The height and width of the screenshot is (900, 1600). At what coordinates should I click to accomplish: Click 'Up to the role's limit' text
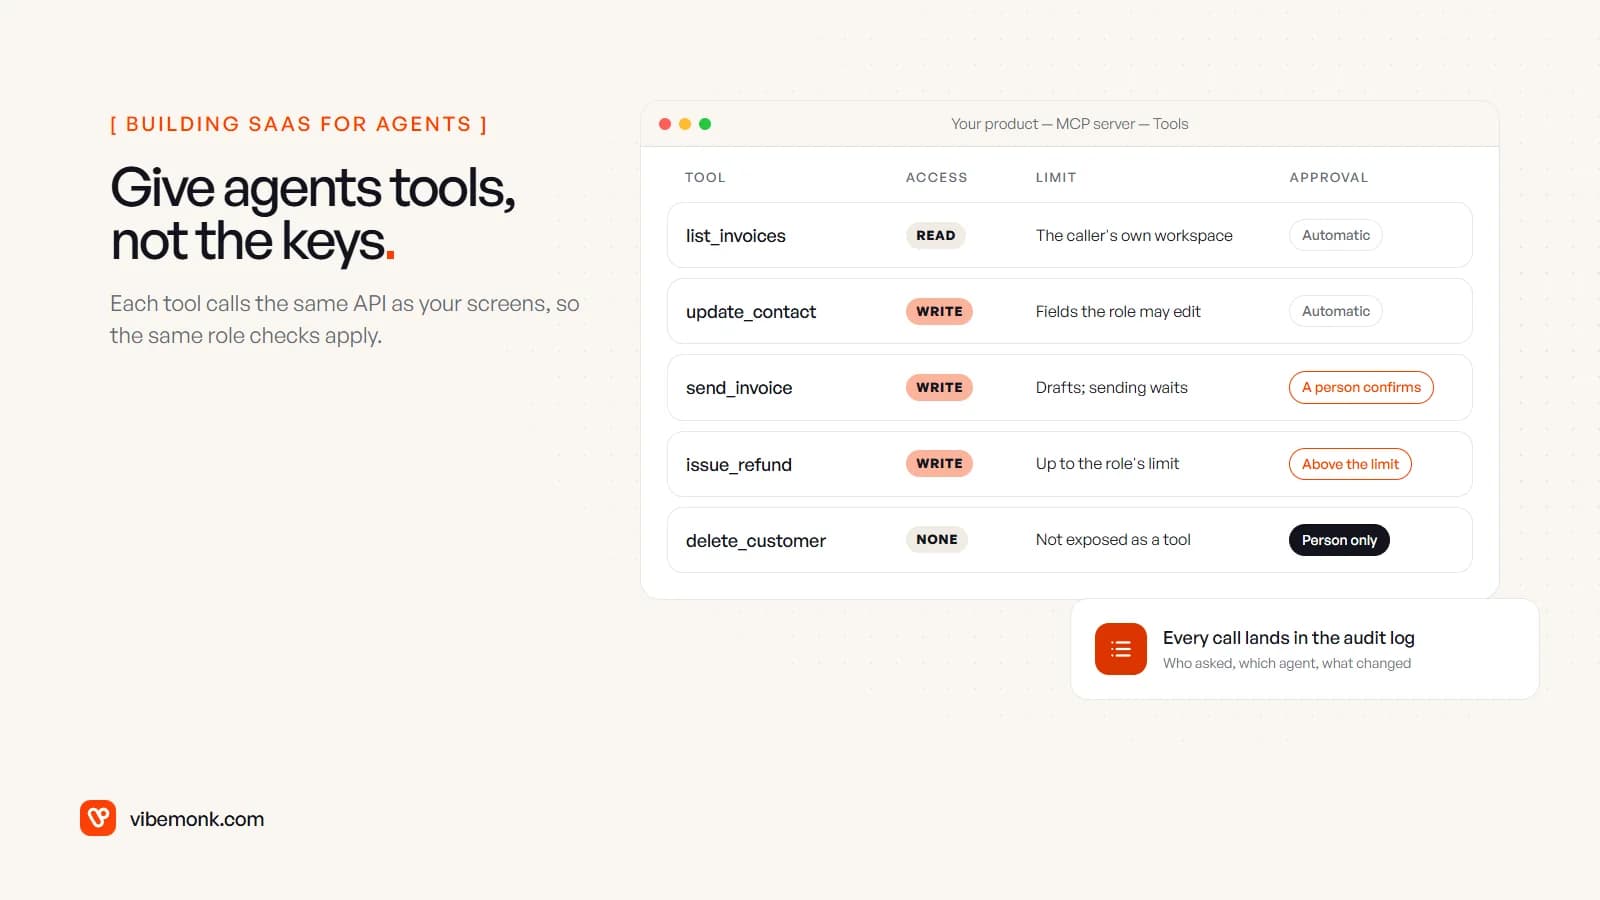1107,464
